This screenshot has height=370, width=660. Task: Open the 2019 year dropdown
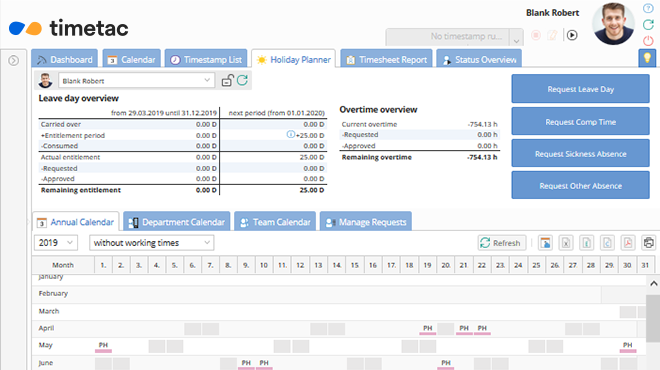[56, 242]
